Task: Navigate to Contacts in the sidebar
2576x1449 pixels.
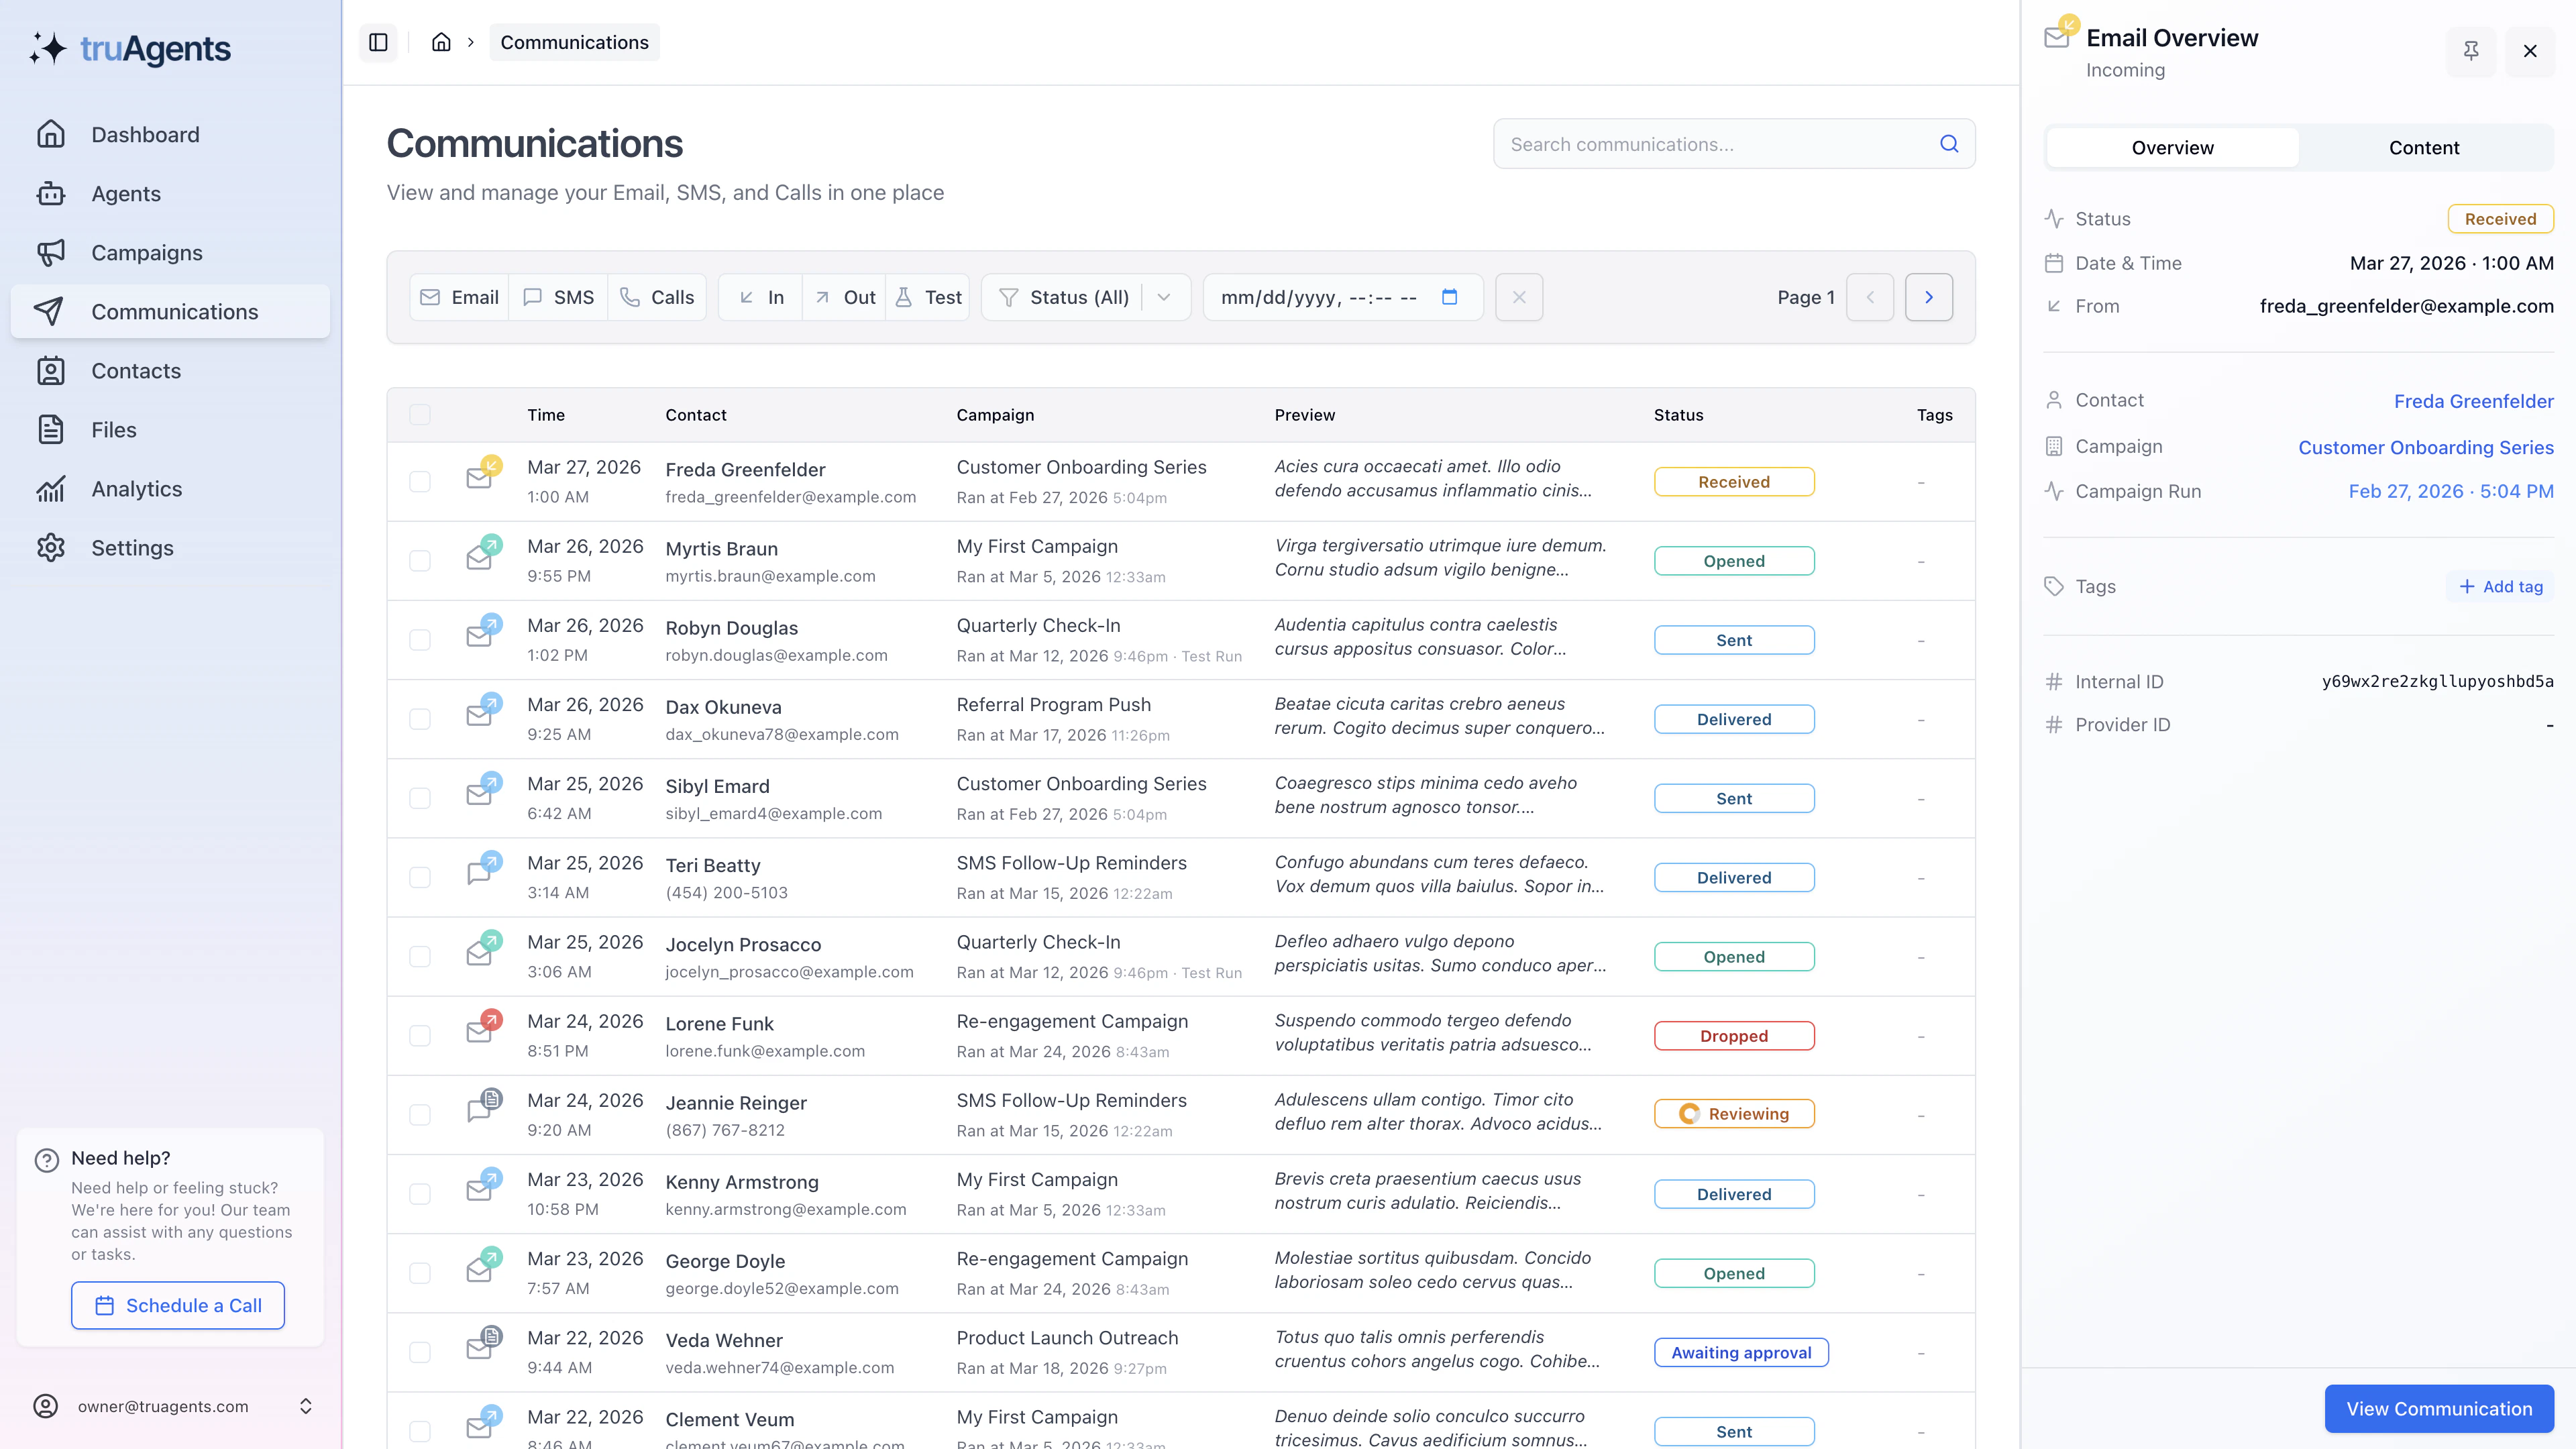Action: (136, 370)
